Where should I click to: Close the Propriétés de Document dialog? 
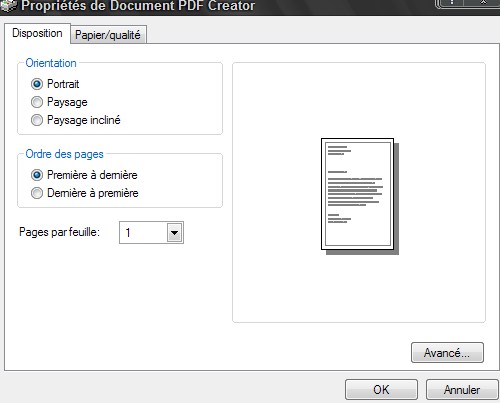tap(483, 3)
